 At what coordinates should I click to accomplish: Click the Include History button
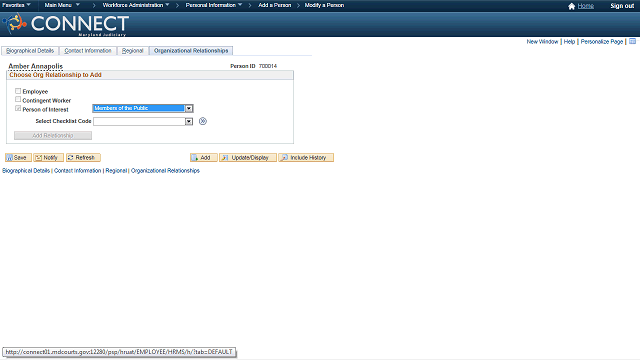pyautogui.click(x=306, y=158)
